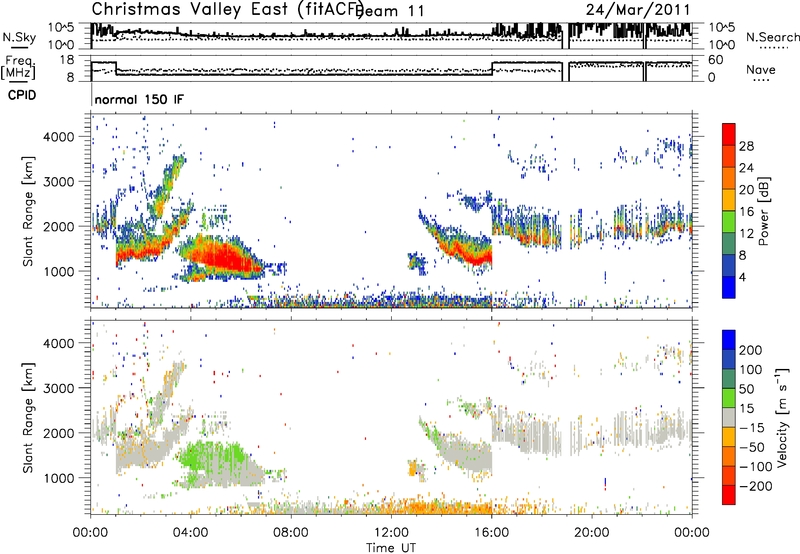Click the '−50' velocity colorbar label
This screenshot has height=554, width=800.
752,447
